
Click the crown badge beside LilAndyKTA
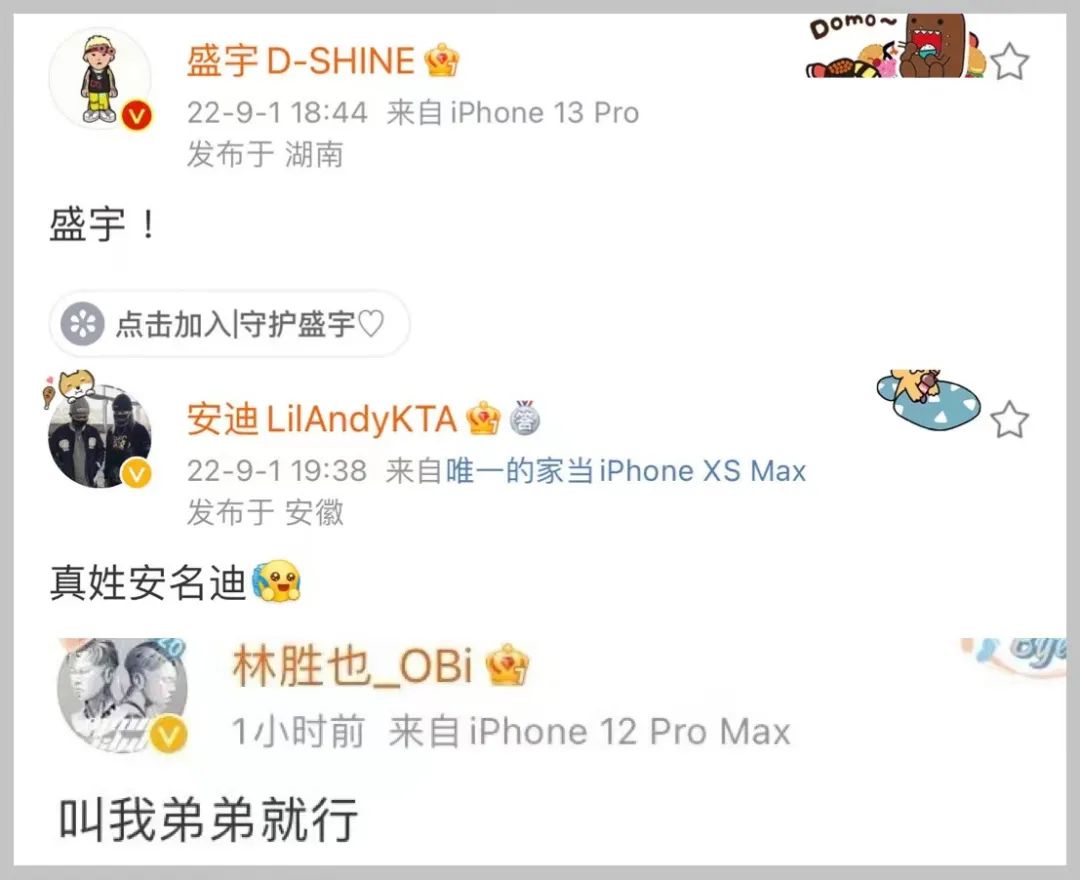[484, 418]
